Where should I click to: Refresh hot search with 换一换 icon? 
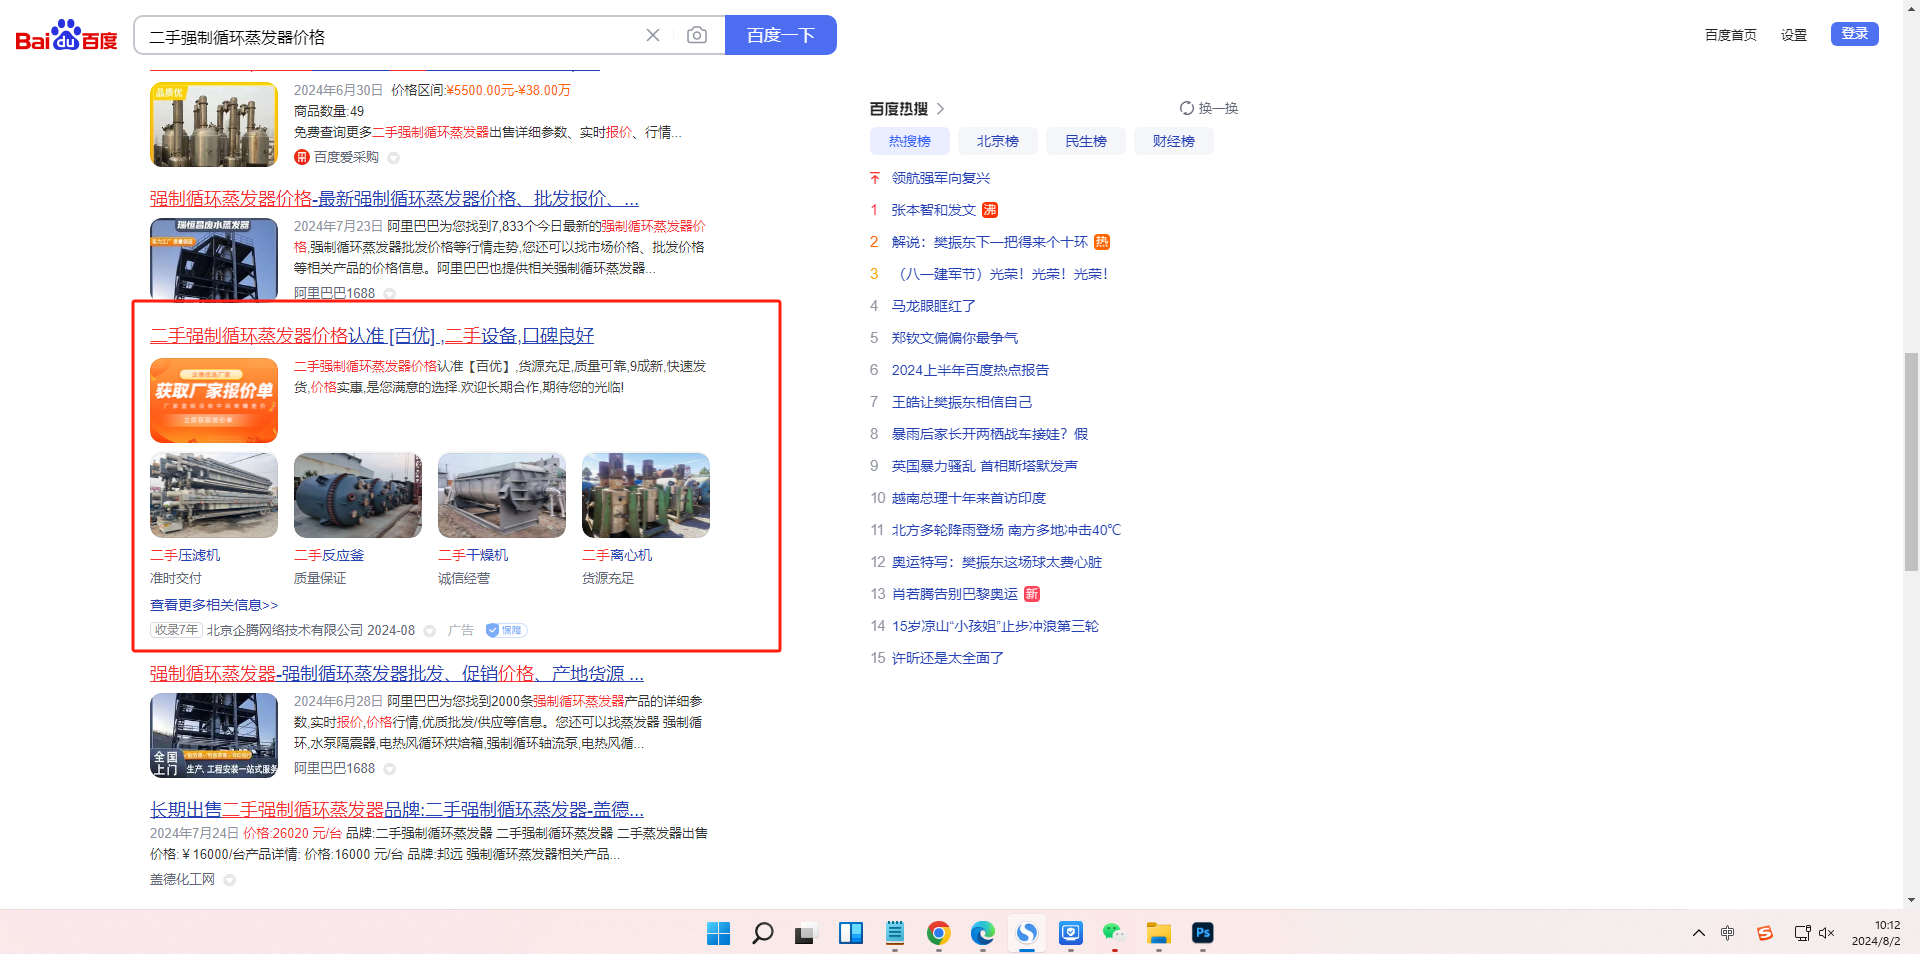(1208, 108)
